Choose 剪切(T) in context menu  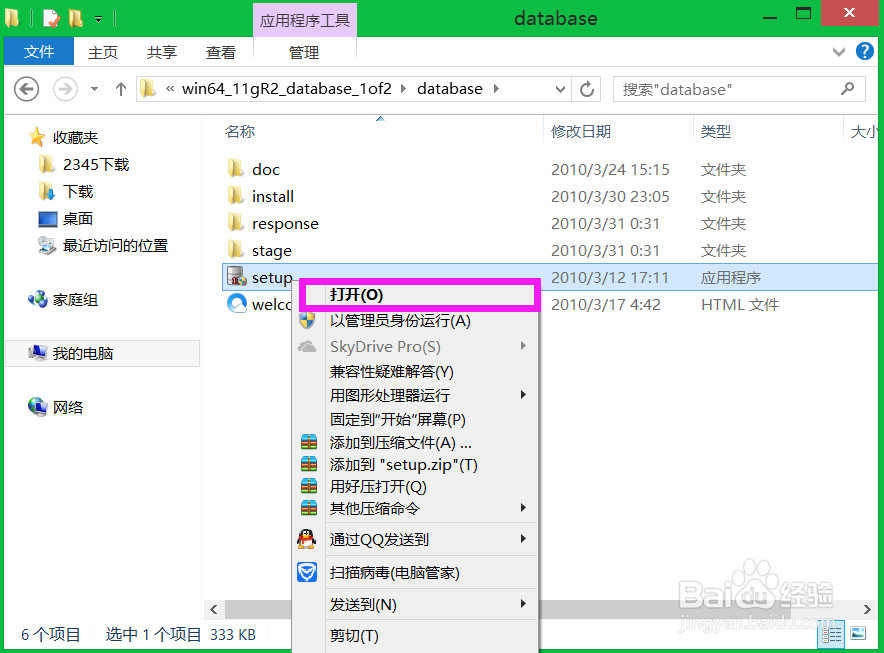pyautogui.click(x=415, y=636)
